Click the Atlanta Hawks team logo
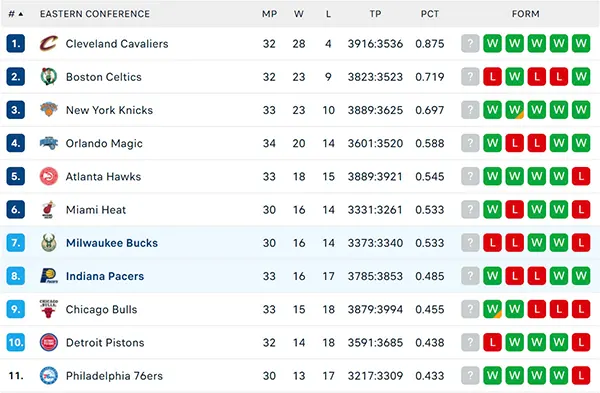Image resolution: width=600 pixels, height=393 pixels. [x=49, y=176]
